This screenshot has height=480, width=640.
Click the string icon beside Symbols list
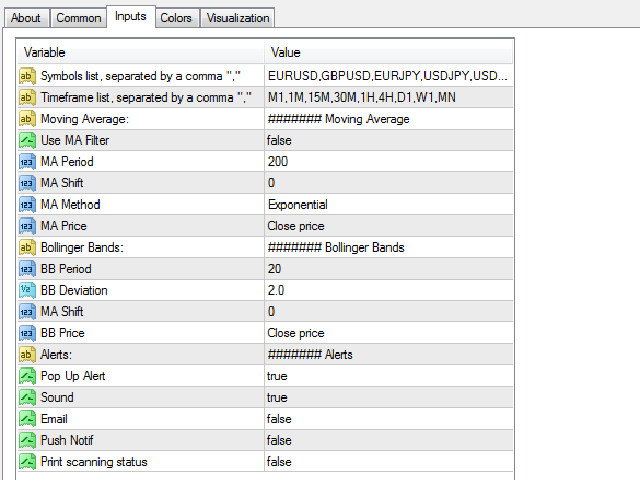(27, 76)
